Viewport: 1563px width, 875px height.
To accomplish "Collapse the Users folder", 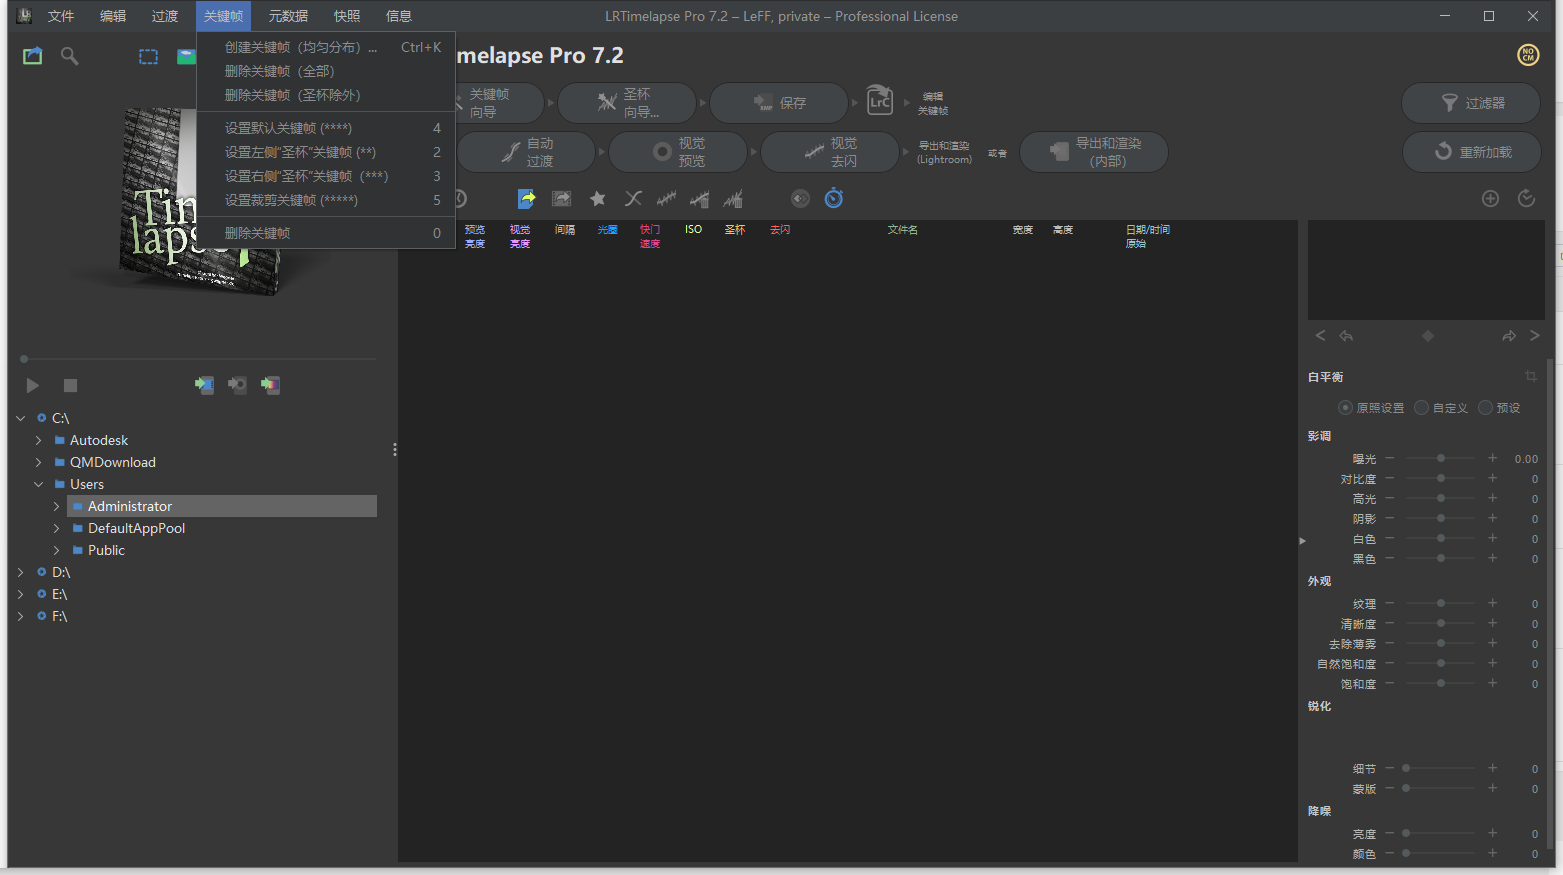I will (x=38, y=484).
